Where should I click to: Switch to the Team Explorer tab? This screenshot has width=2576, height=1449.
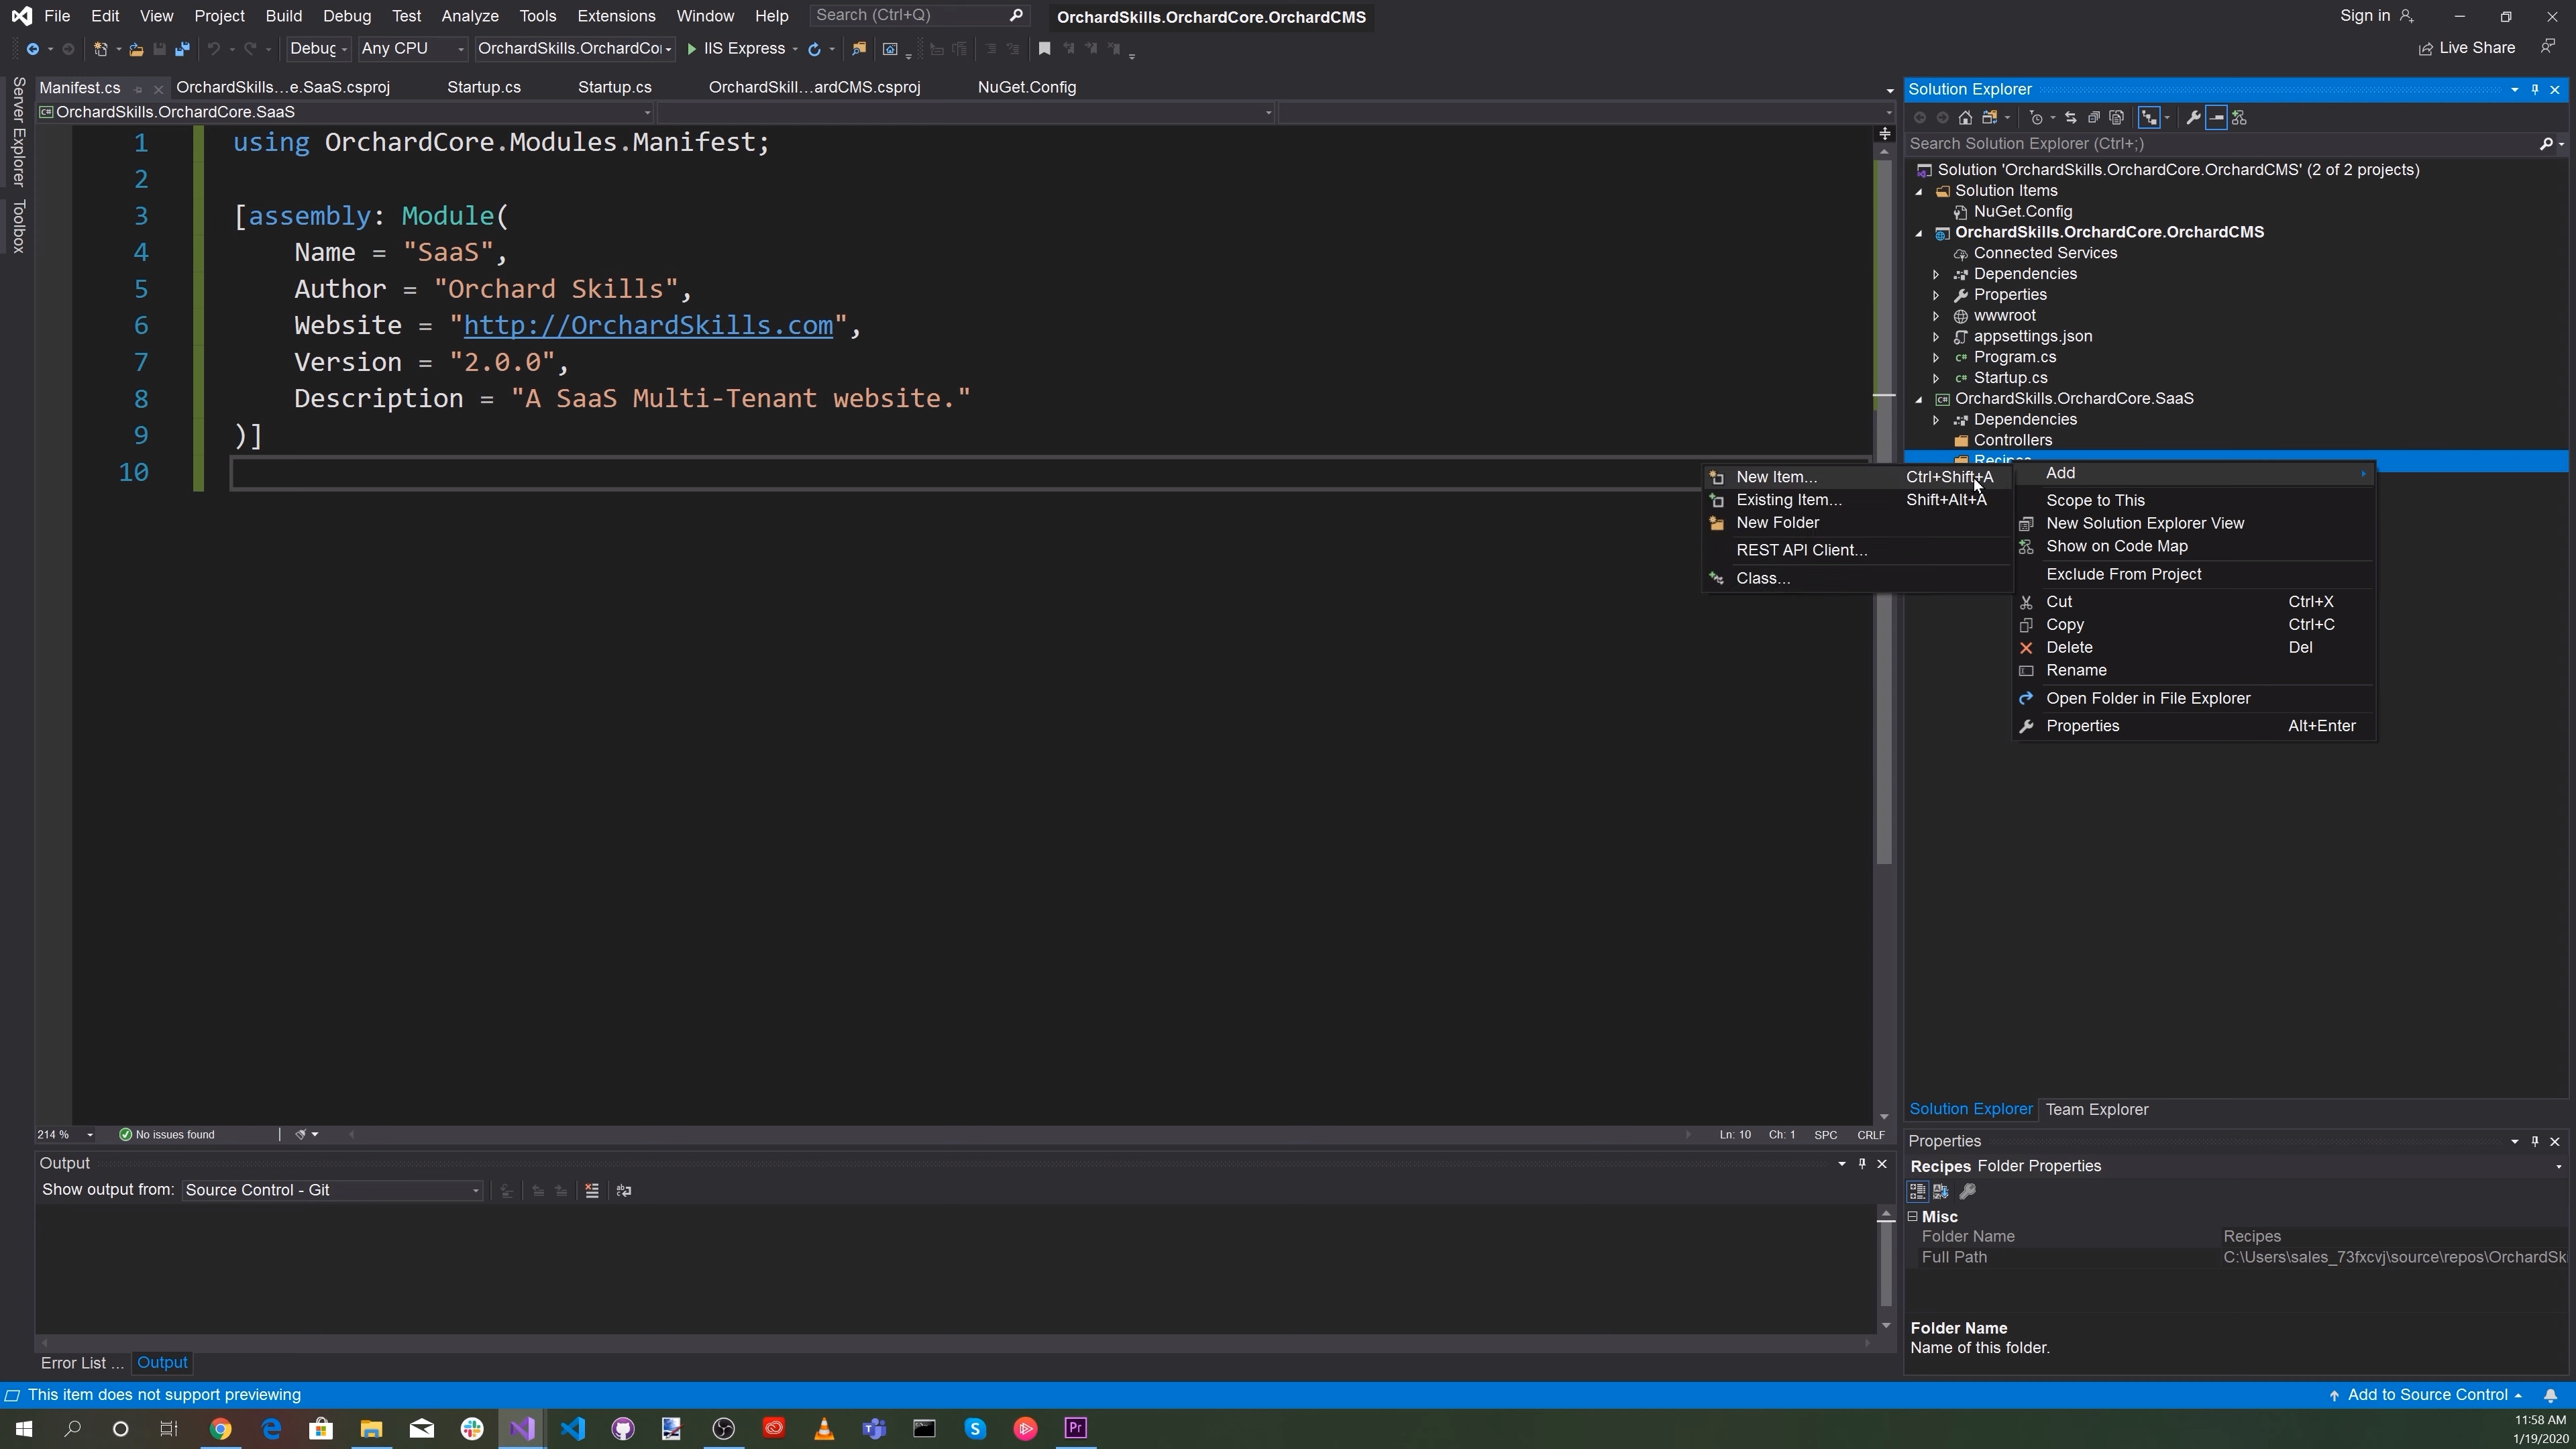[2097, 1110]
